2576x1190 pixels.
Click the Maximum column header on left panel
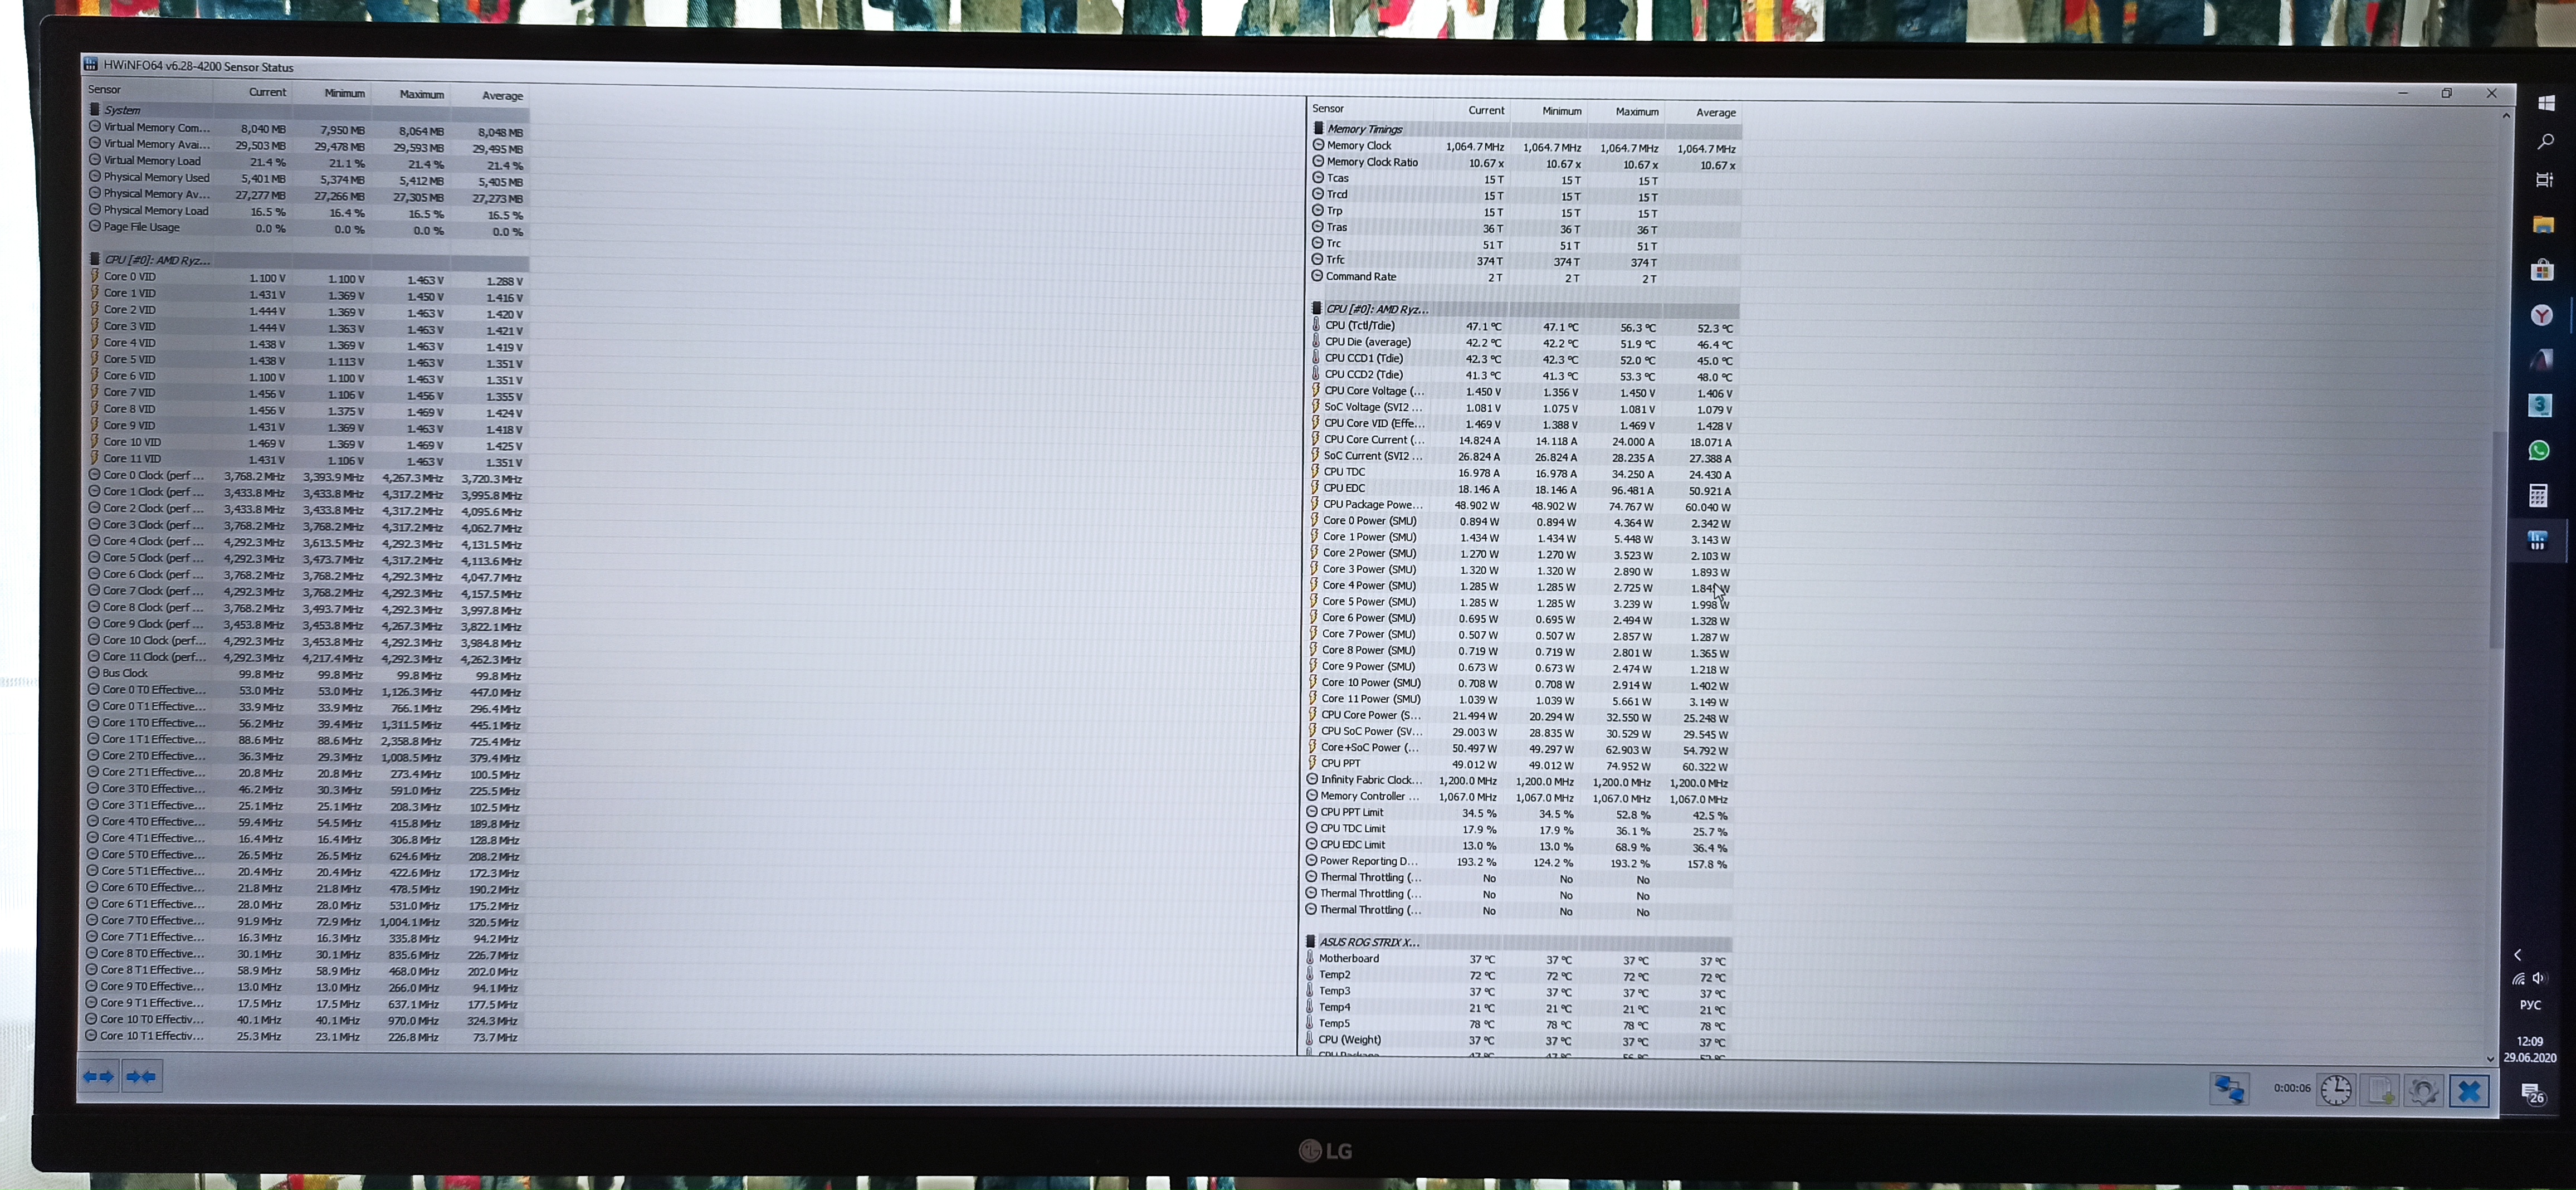point(421,94)
